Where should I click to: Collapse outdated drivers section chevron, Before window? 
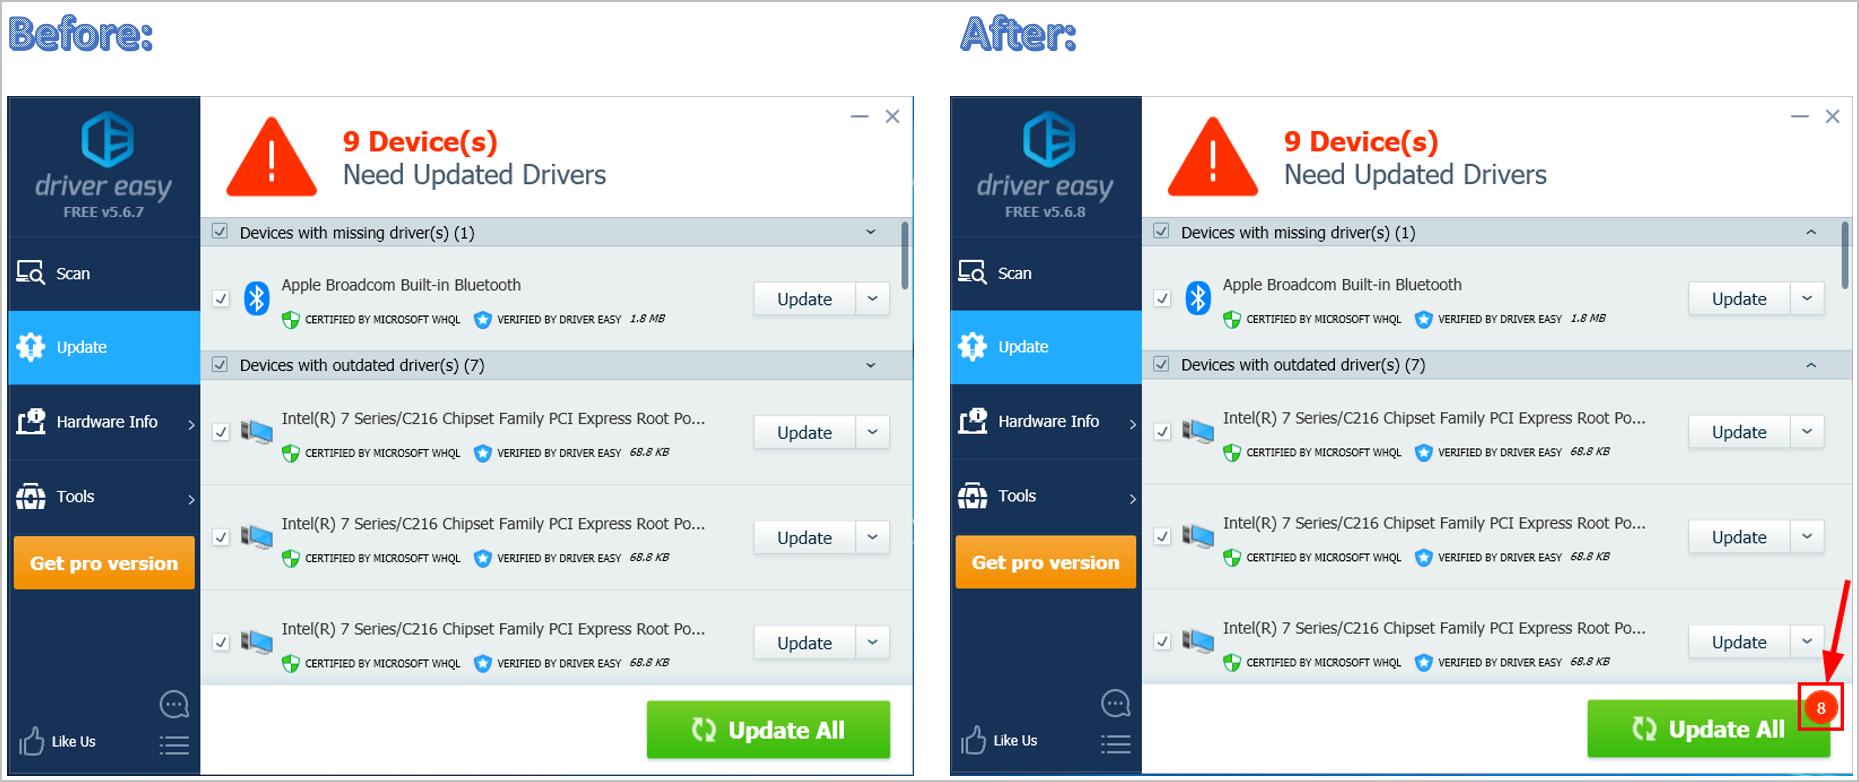pos(871,365)
